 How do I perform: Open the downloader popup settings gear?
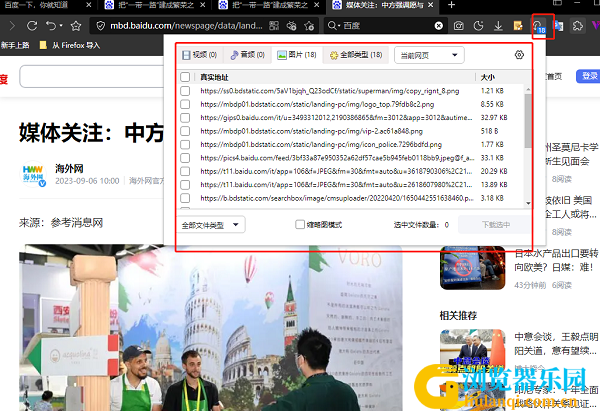[x=519, y=55]
